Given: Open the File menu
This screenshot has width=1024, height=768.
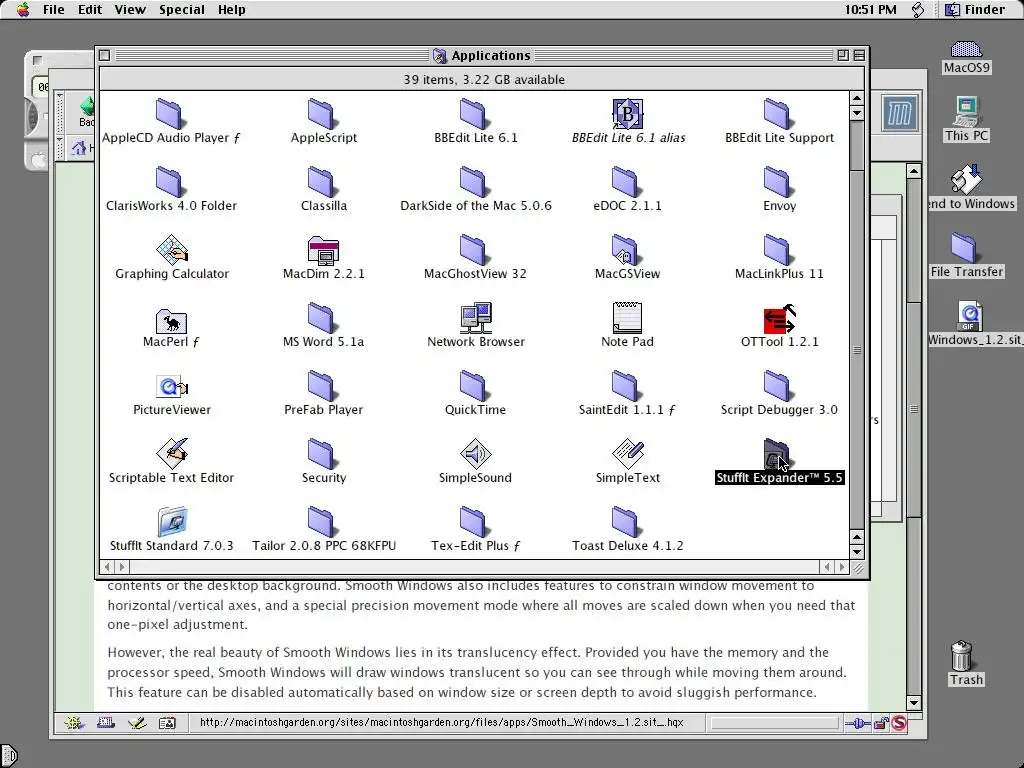Looking at the screenshot, I should (54, 9).
